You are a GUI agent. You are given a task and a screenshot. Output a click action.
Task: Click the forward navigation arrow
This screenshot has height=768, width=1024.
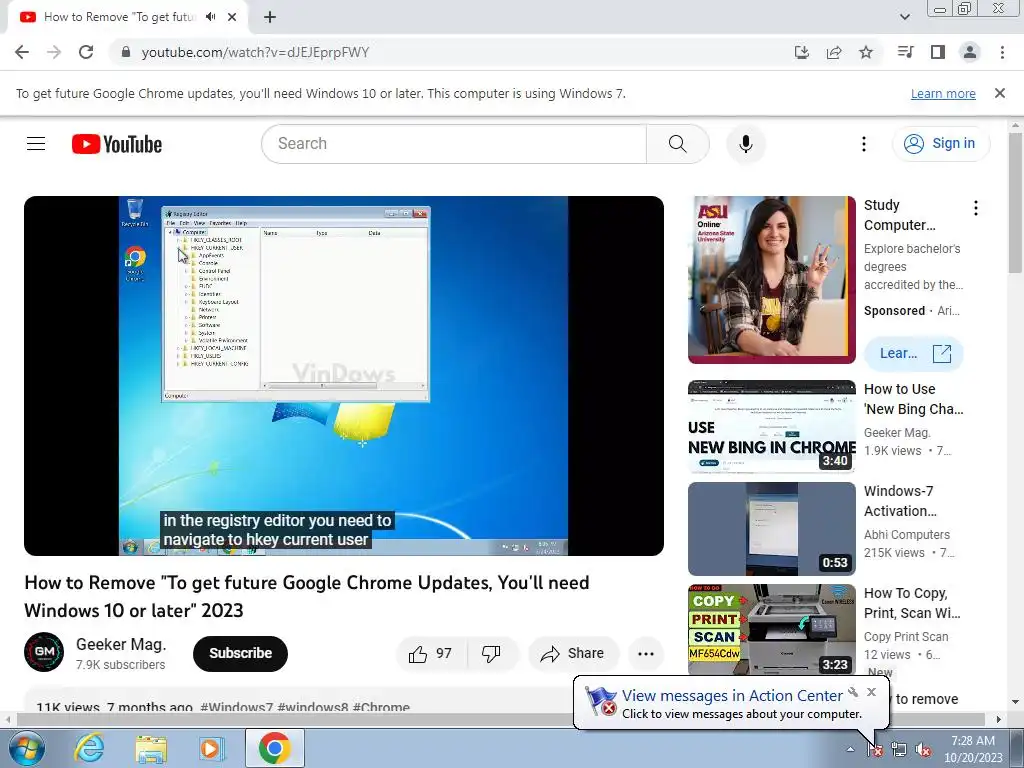point(54,52)
